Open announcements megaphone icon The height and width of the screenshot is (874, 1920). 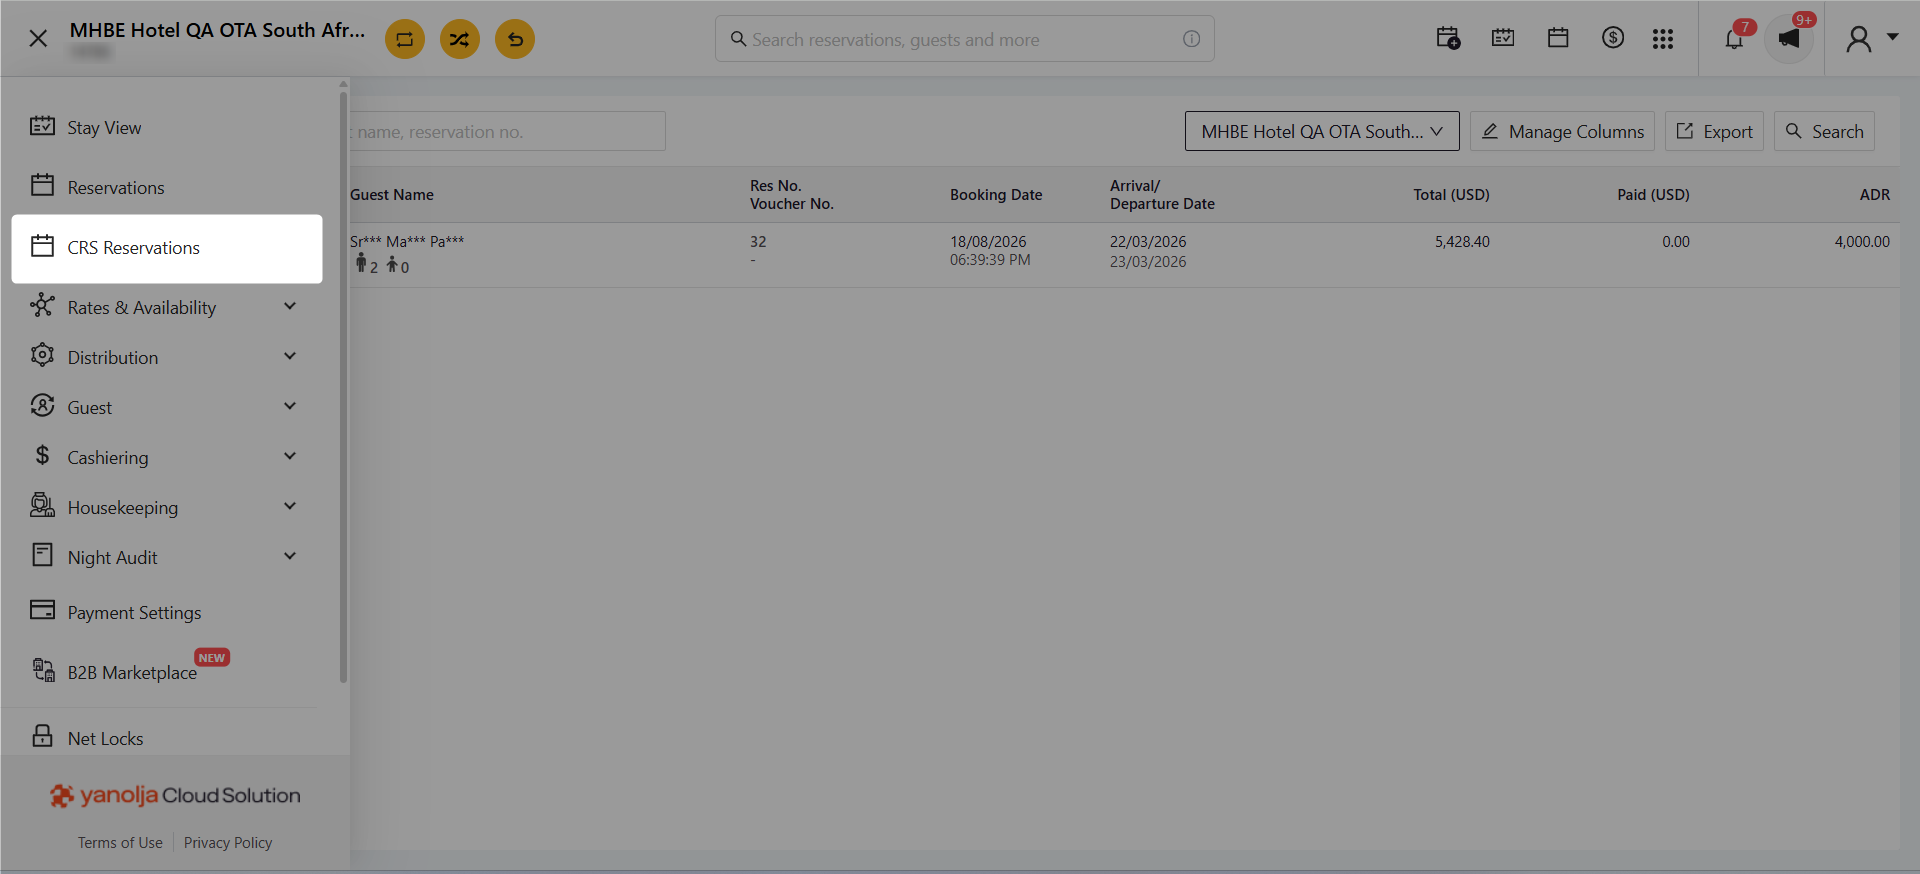[1789, 39]
